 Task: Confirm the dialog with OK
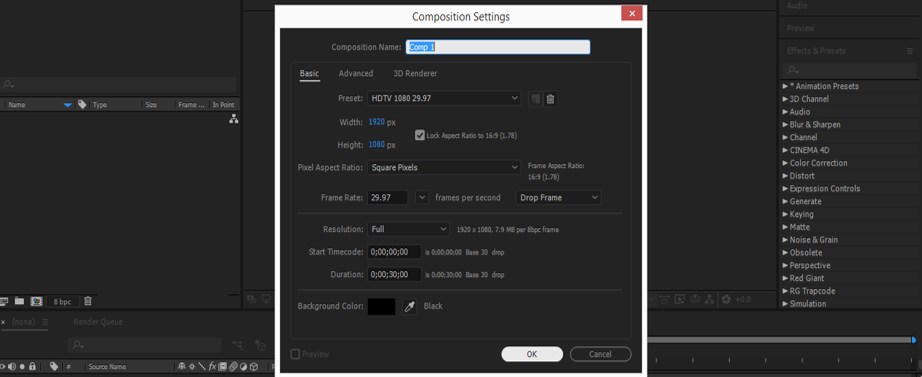532,354
